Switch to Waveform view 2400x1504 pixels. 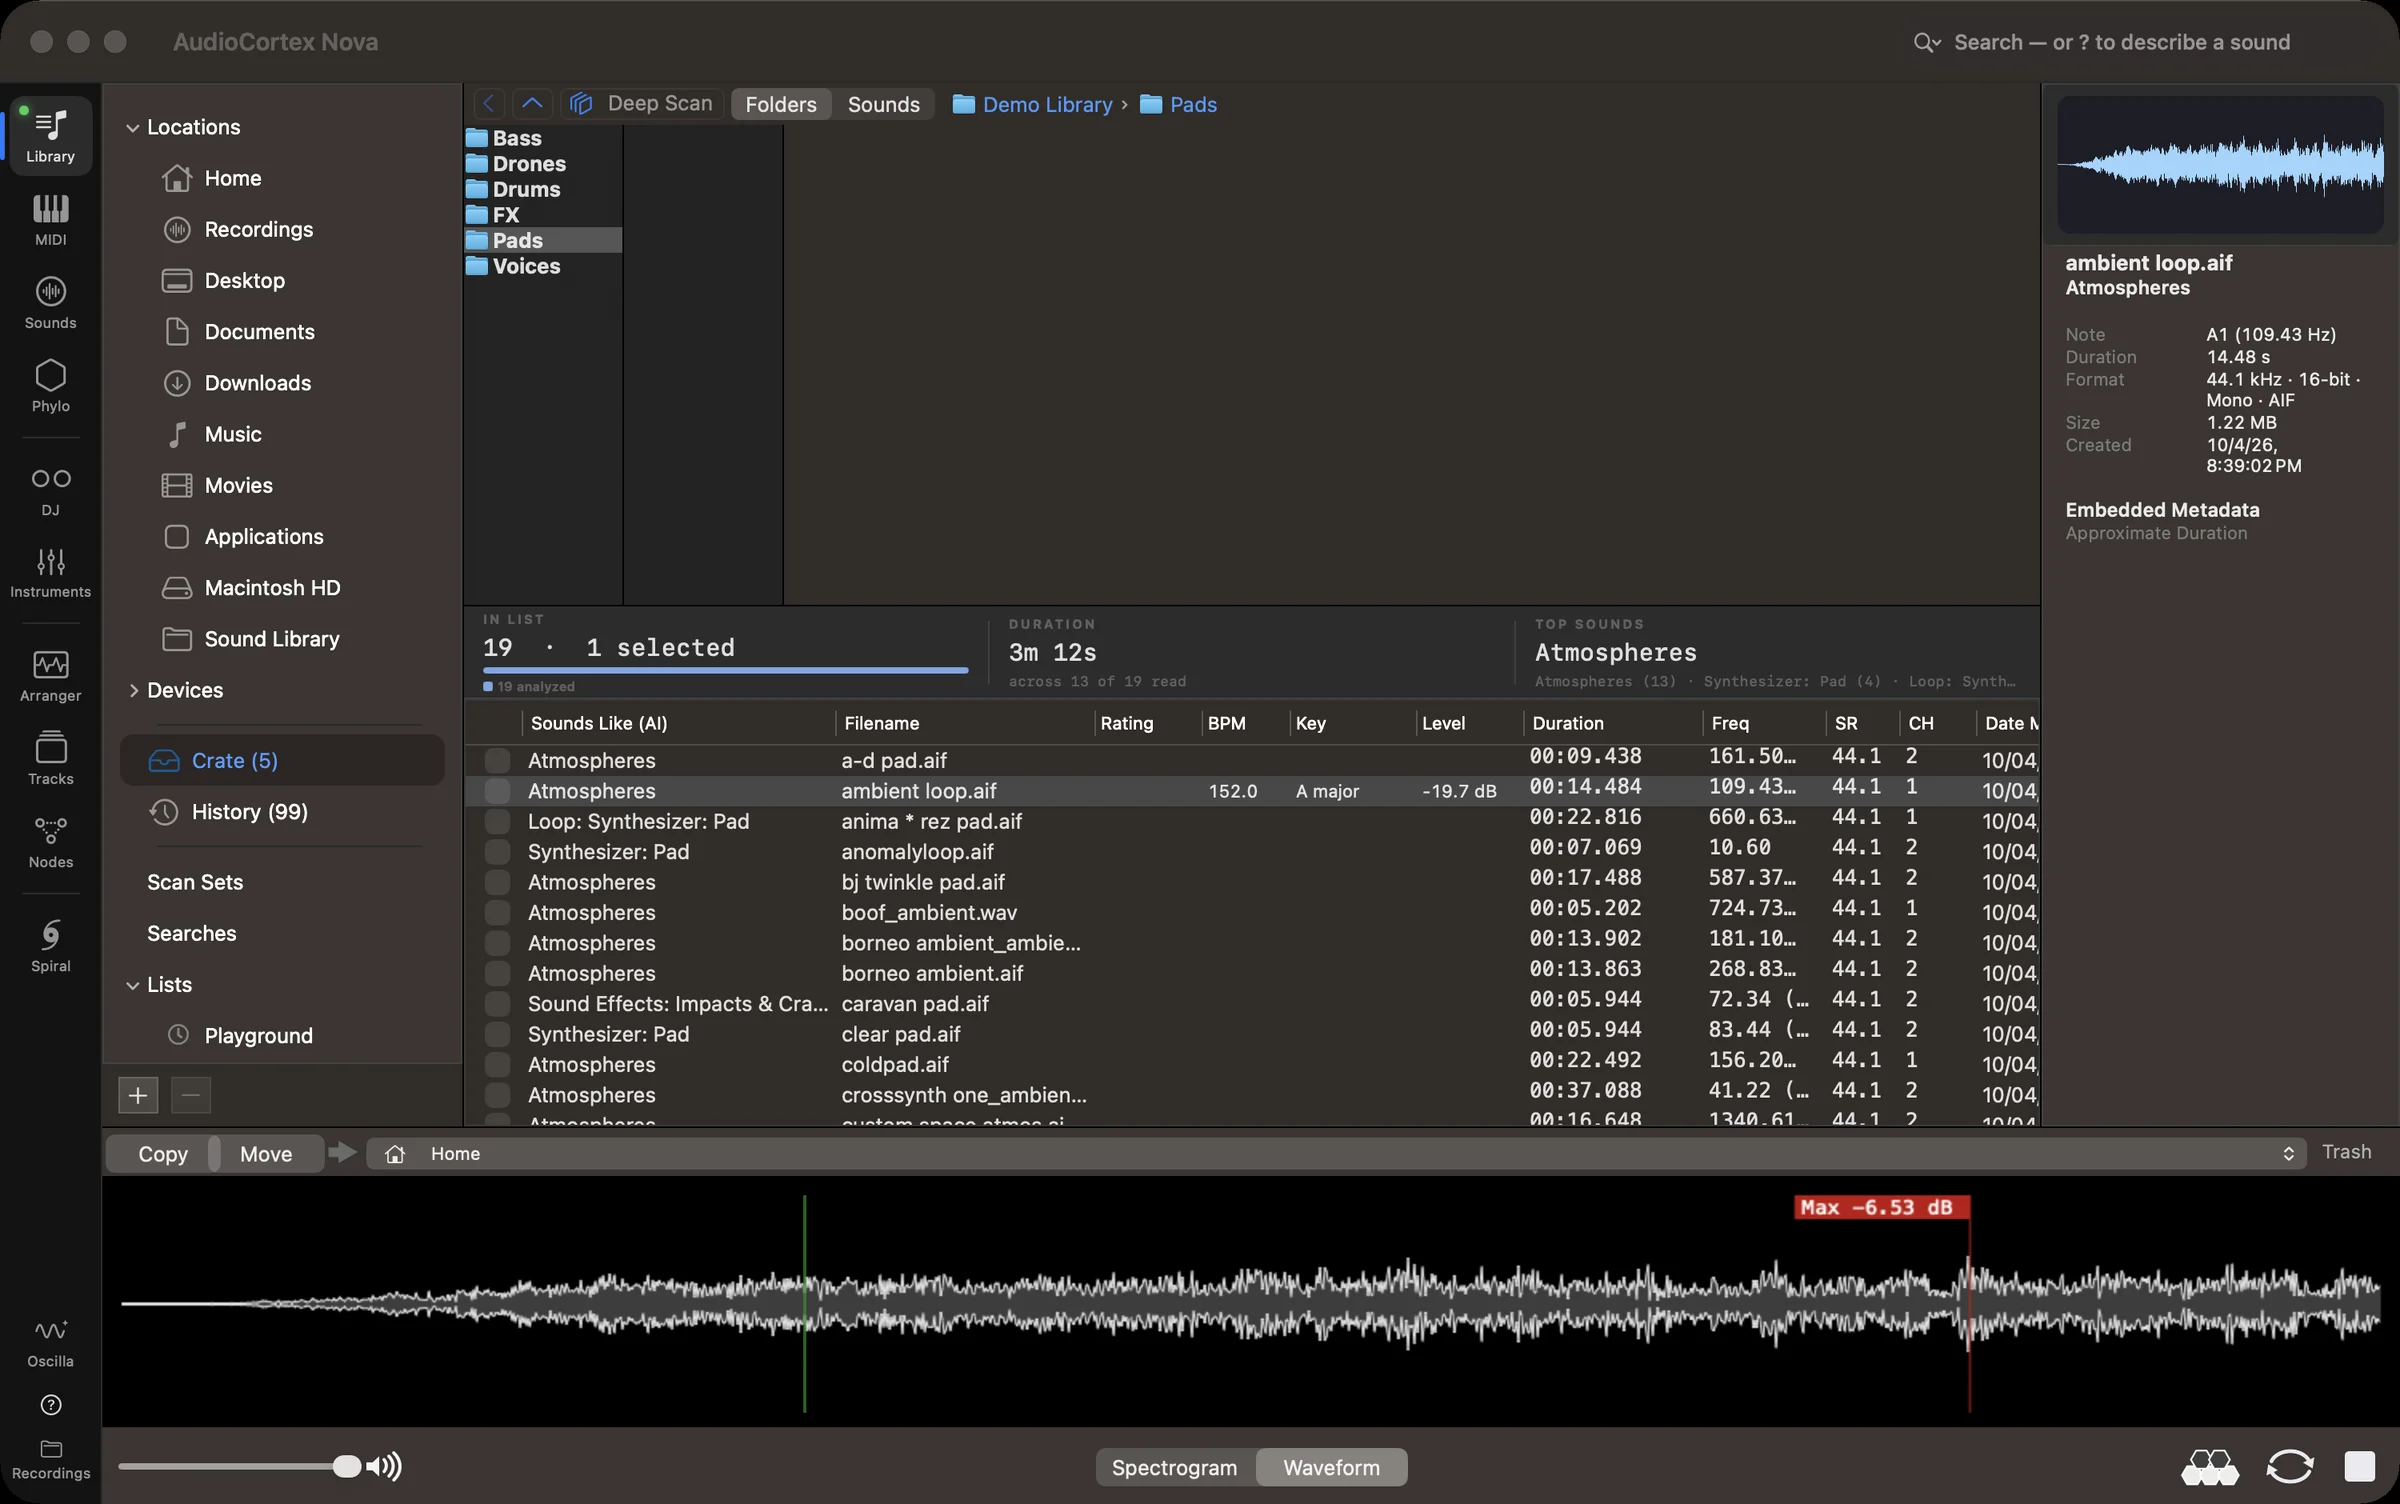pos(1331,1467)
